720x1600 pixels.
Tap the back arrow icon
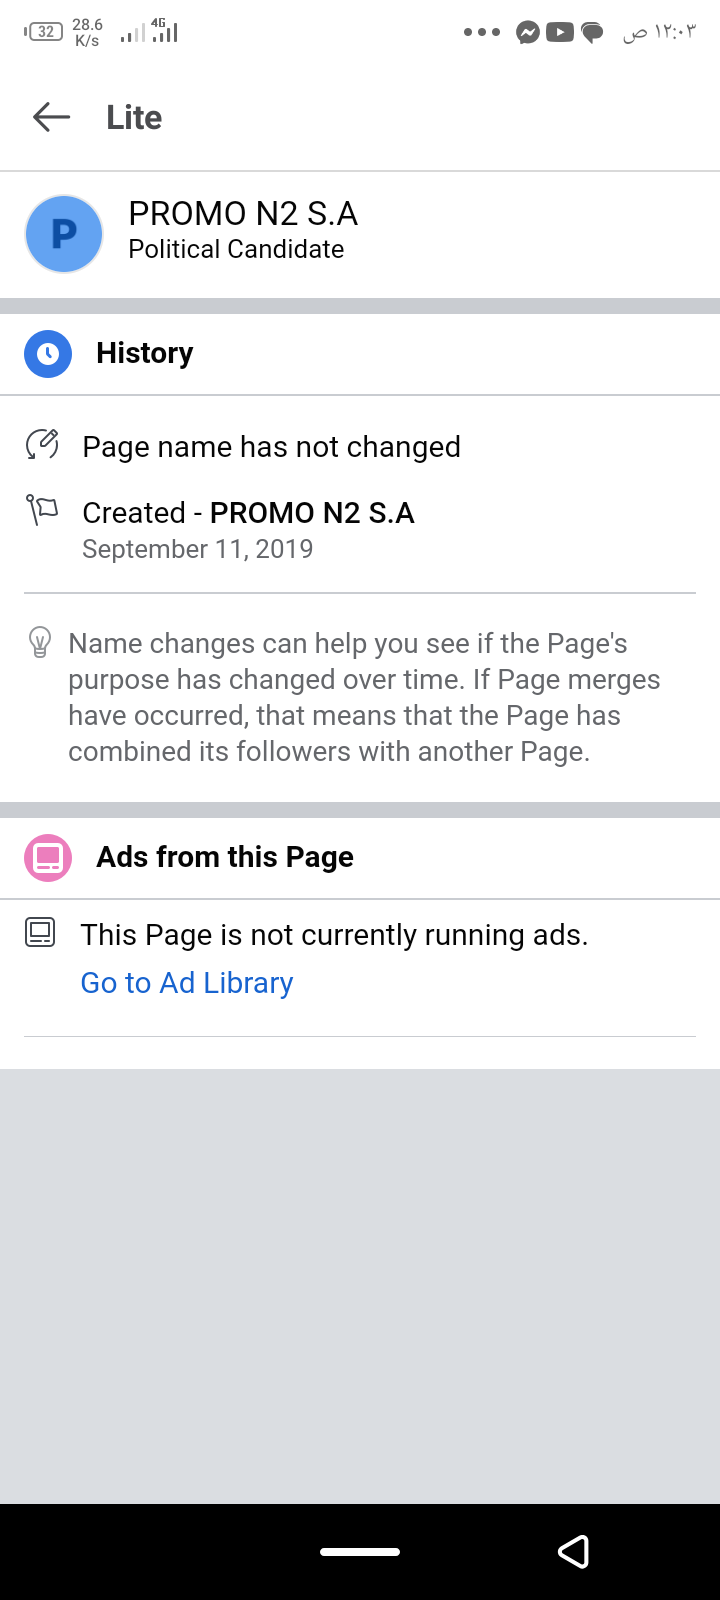(51, 117)
